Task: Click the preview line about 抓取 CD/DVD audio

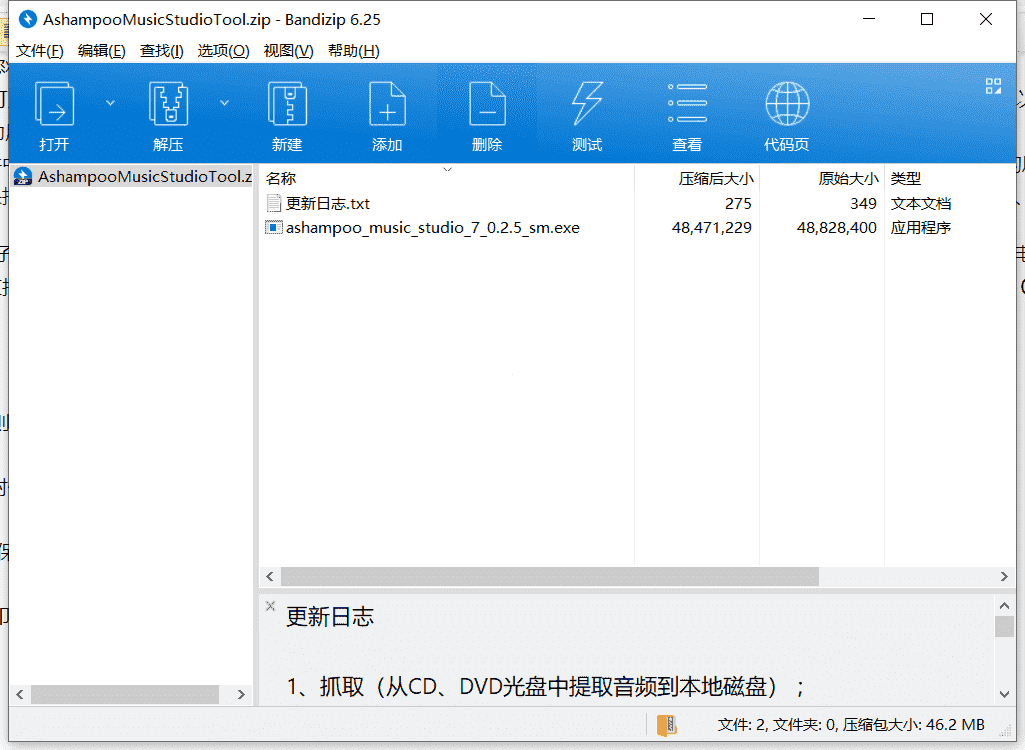Action: coord(546,687)
